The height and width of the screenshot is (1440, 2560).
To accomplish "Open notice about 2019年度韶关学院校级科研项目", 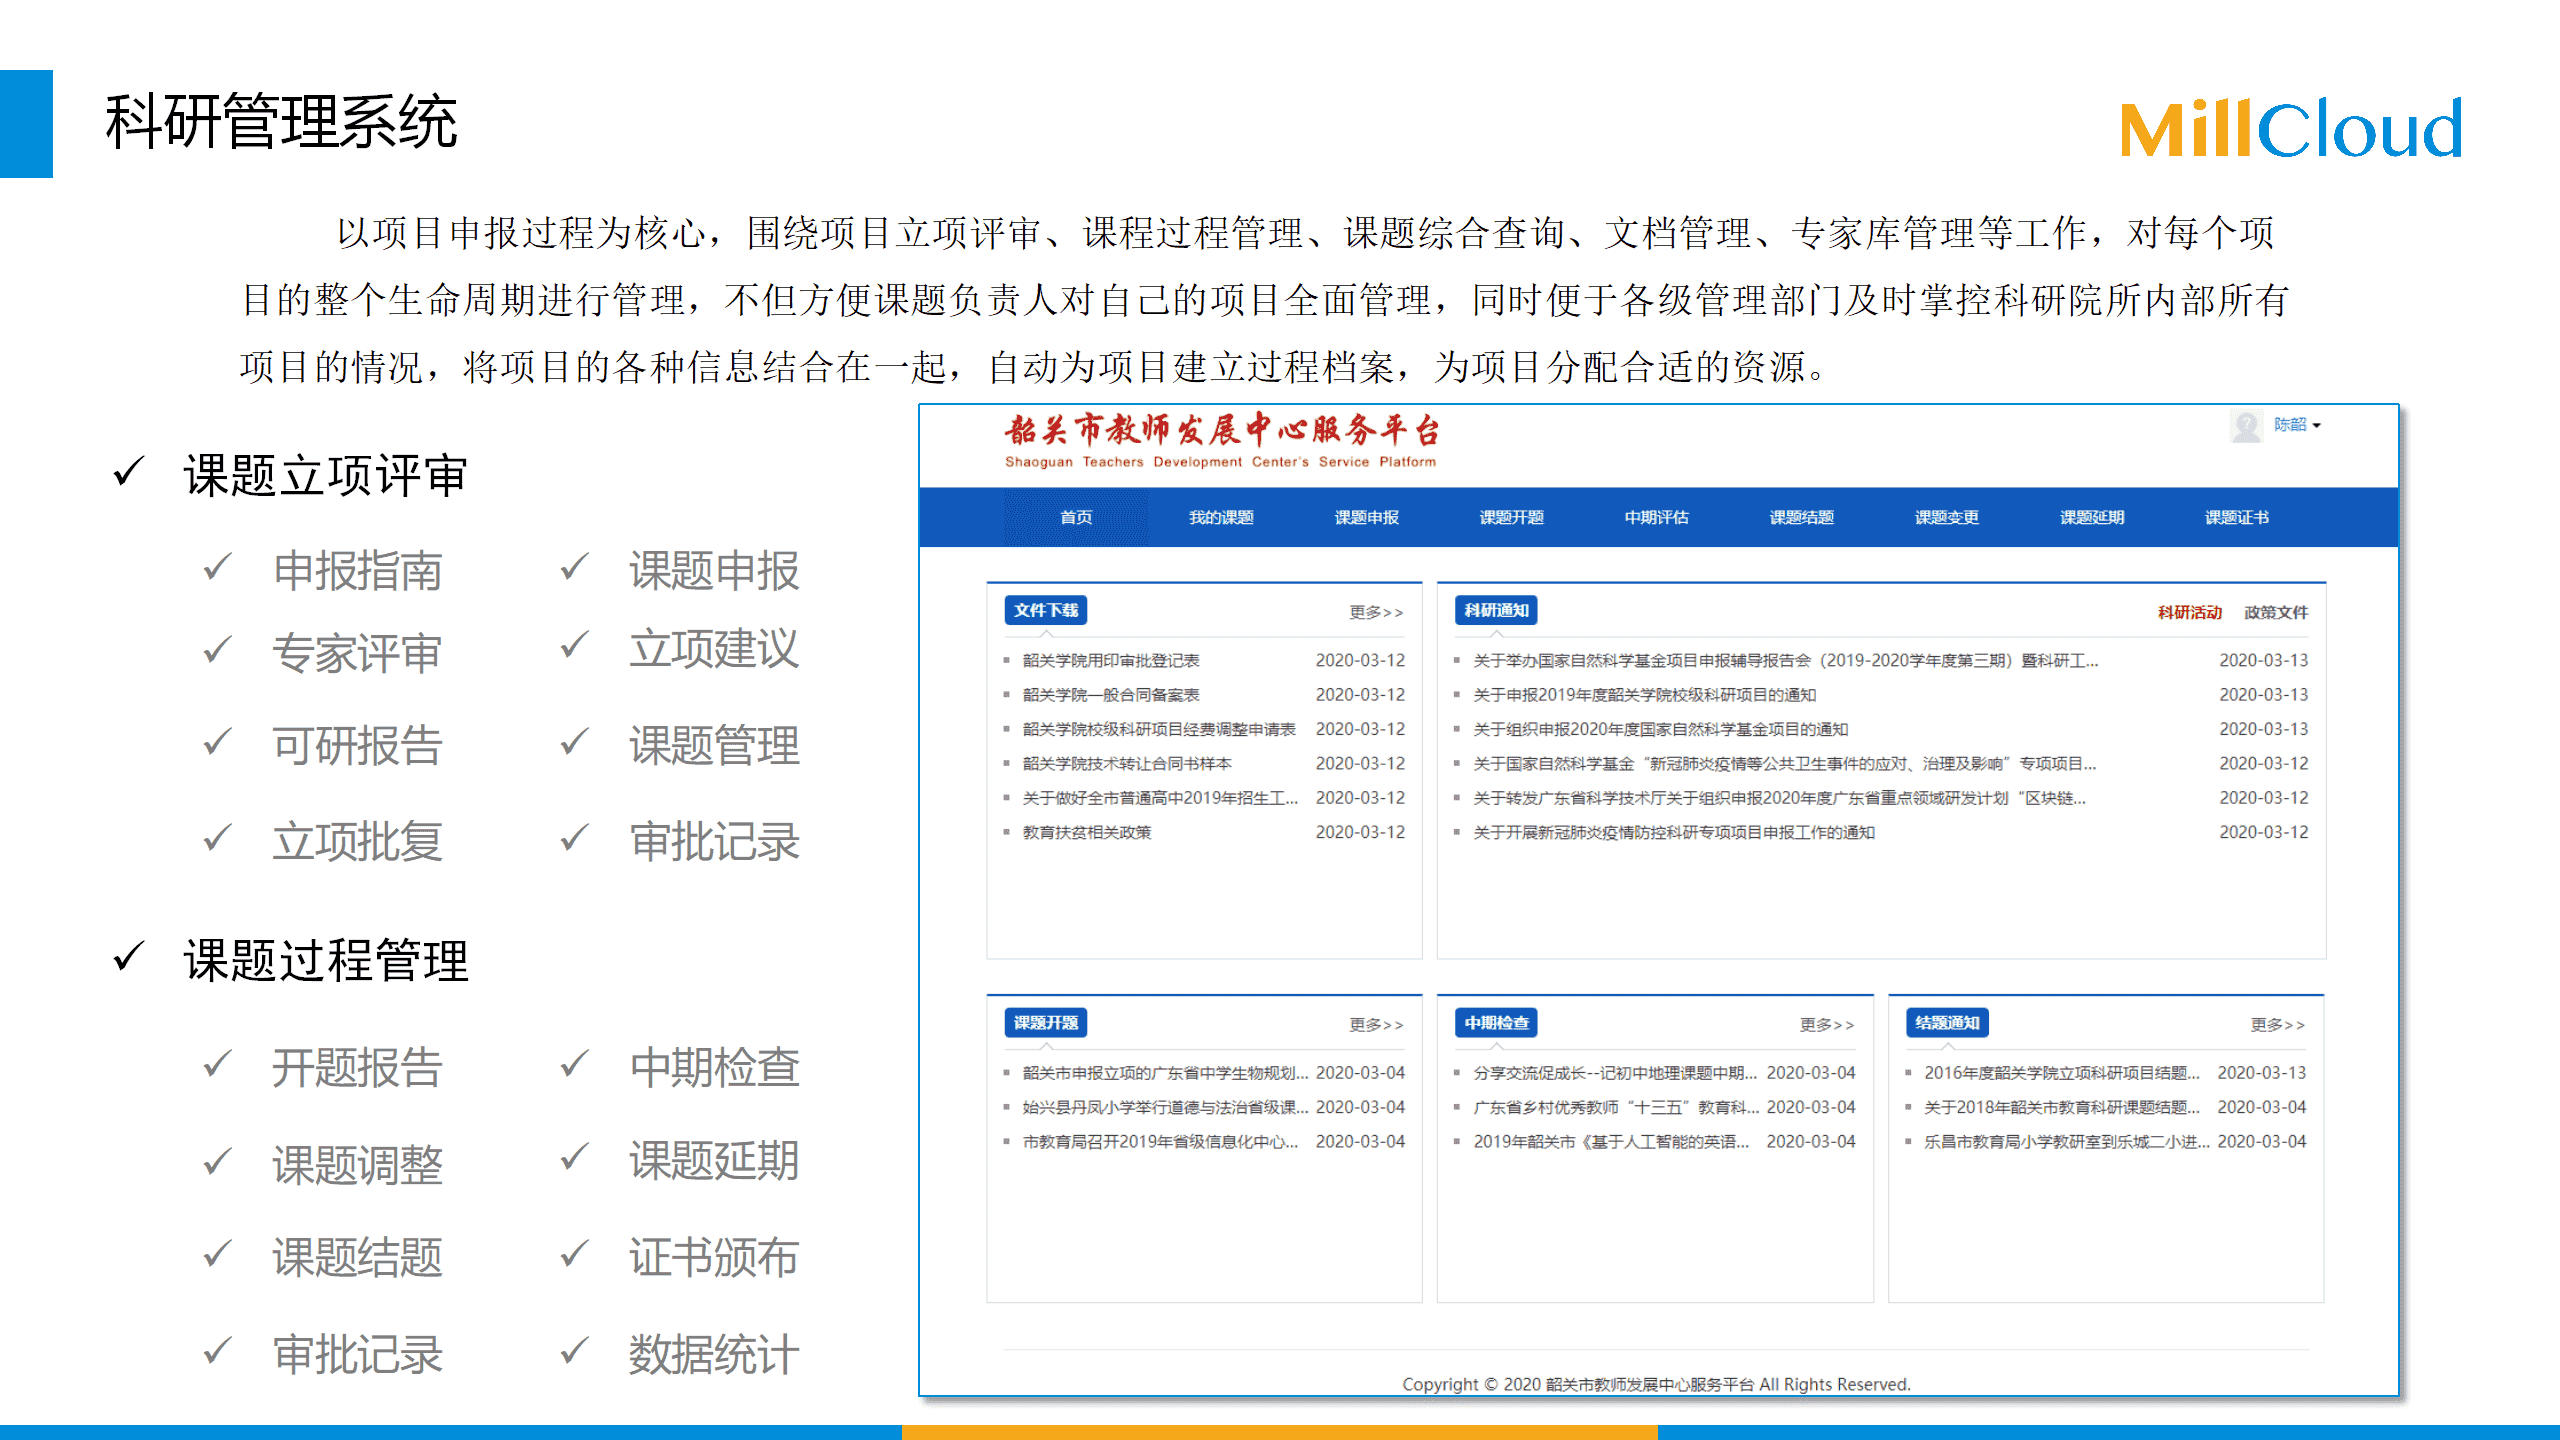I will pyautogui.click(x=1644, y=695).
